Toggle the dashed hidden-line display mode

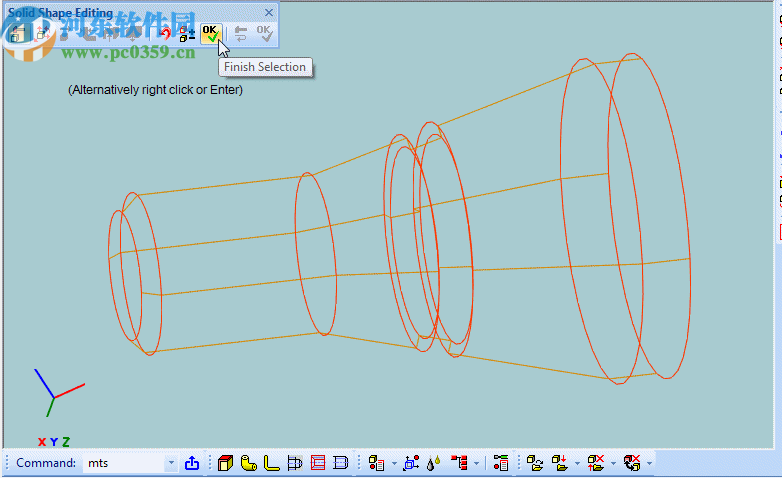pyautogui.click(x=341, y=463)
